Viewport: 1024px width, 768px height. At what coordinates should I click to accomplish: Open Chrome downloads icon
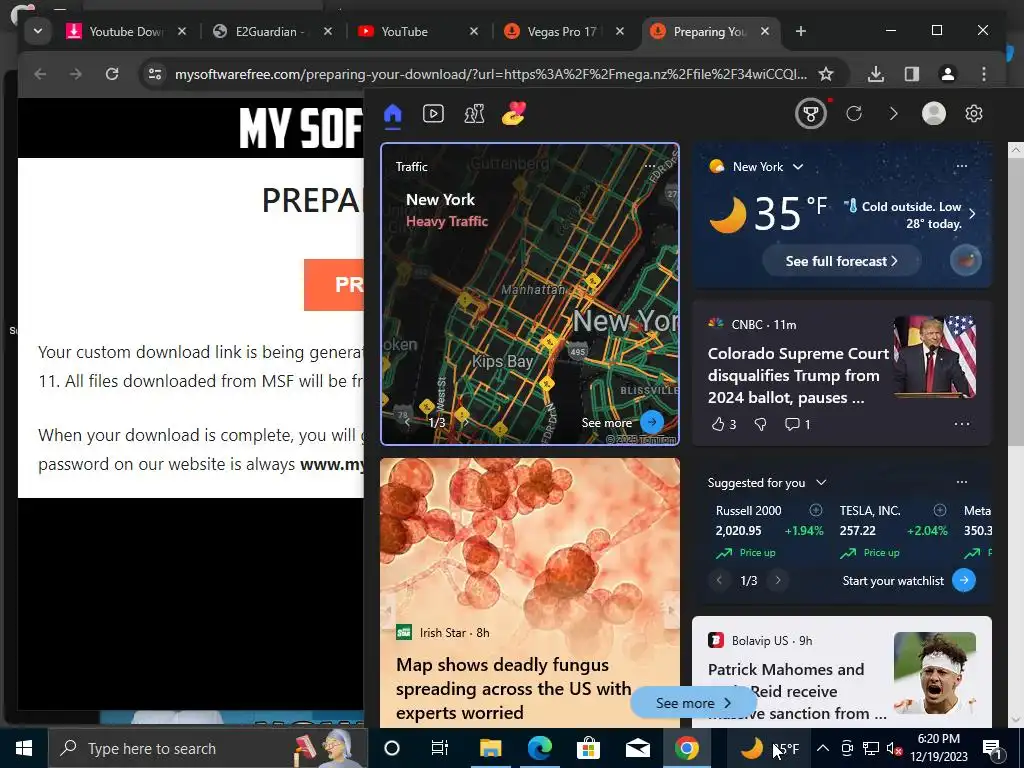click(x=876, y=74)
